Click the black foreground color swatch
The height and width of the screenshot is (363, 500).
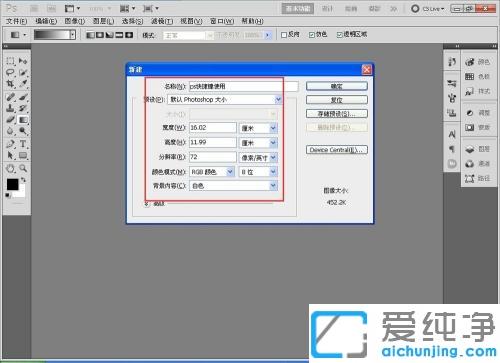[x=12, y=184]
